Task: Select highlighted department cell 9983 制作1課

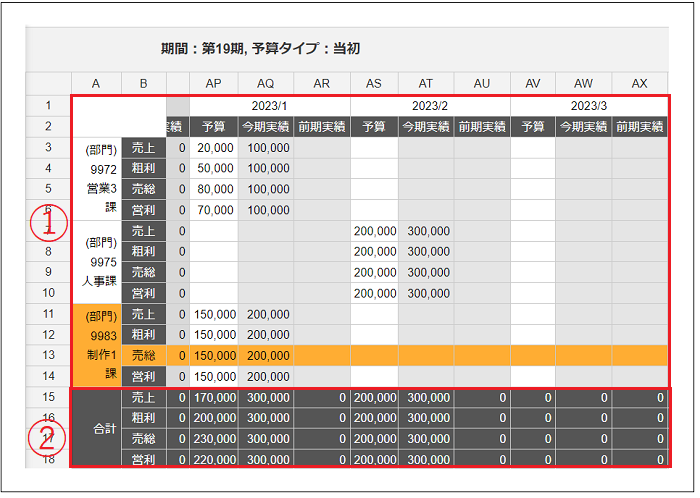Action: click(x=97, y=345)
